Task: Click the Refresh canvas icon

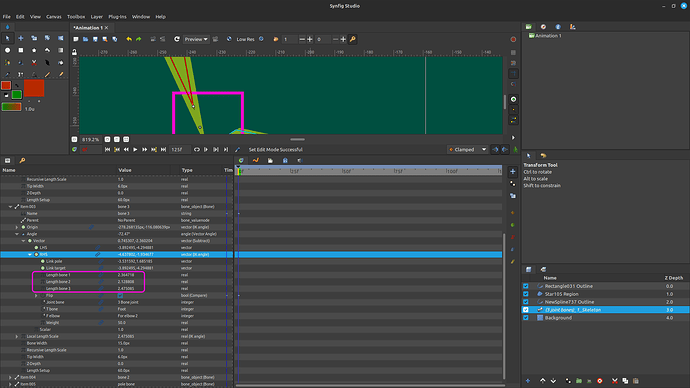Action: (176, 39)
